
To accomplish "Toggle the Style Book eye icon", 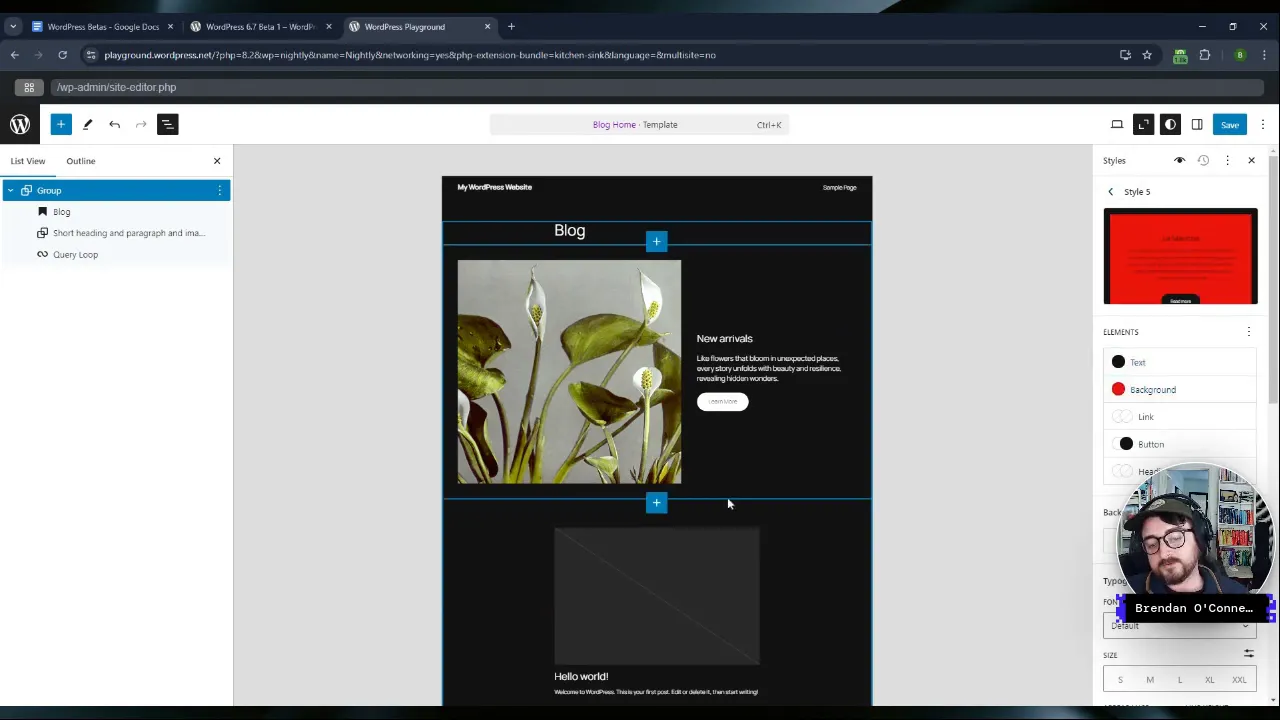I will pos(1179,160).
